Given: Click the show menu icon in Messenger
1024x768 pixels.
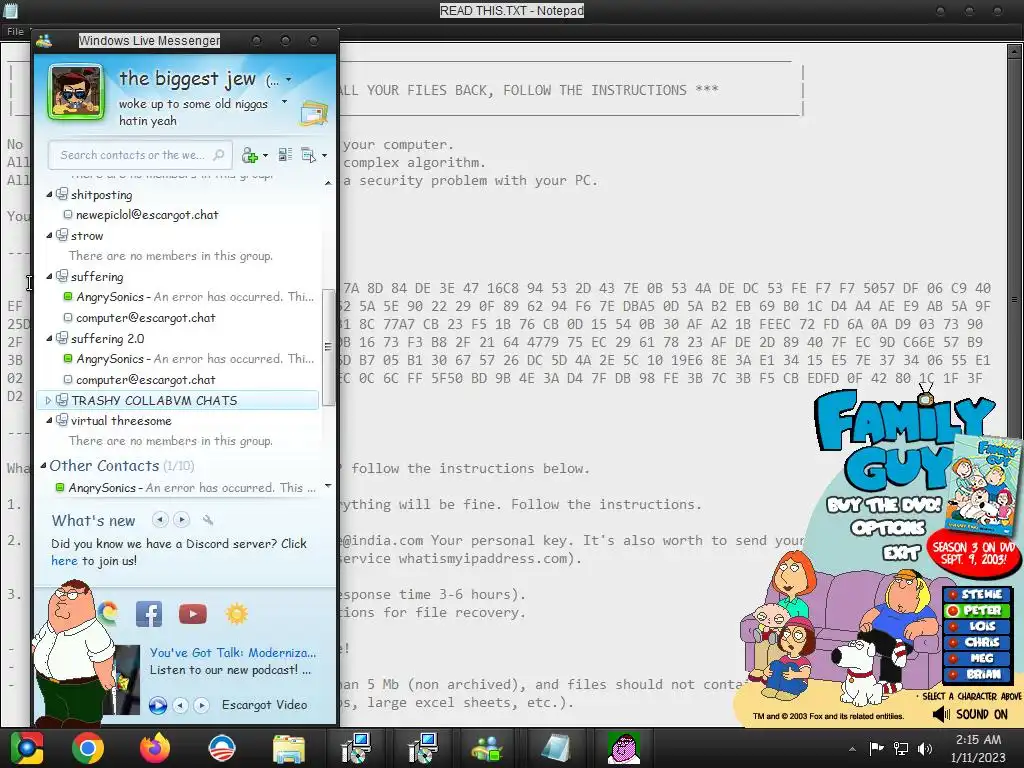Looking at the screenshot, I should tap(308, 155).
